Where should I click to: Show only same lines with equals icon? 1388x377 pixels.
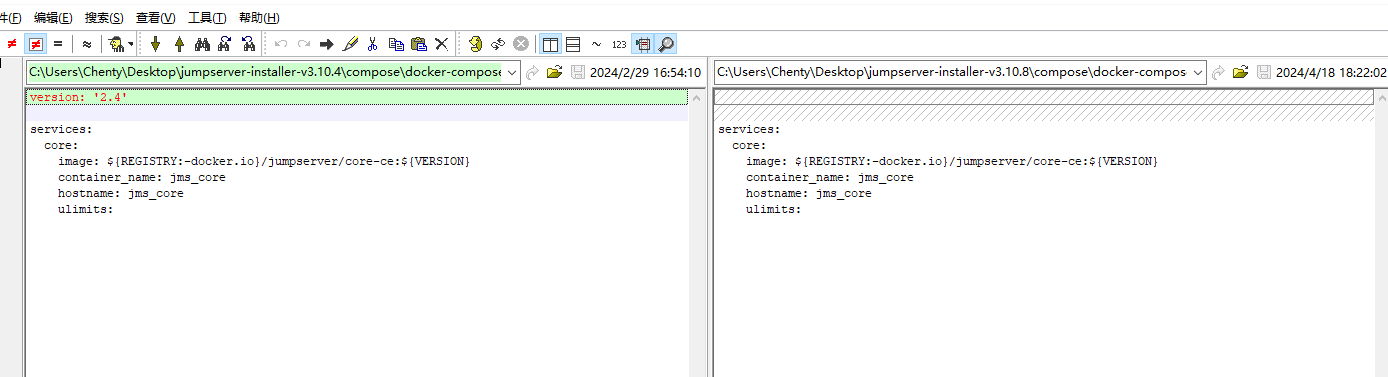pyautogui.click(x=58, y=44)
